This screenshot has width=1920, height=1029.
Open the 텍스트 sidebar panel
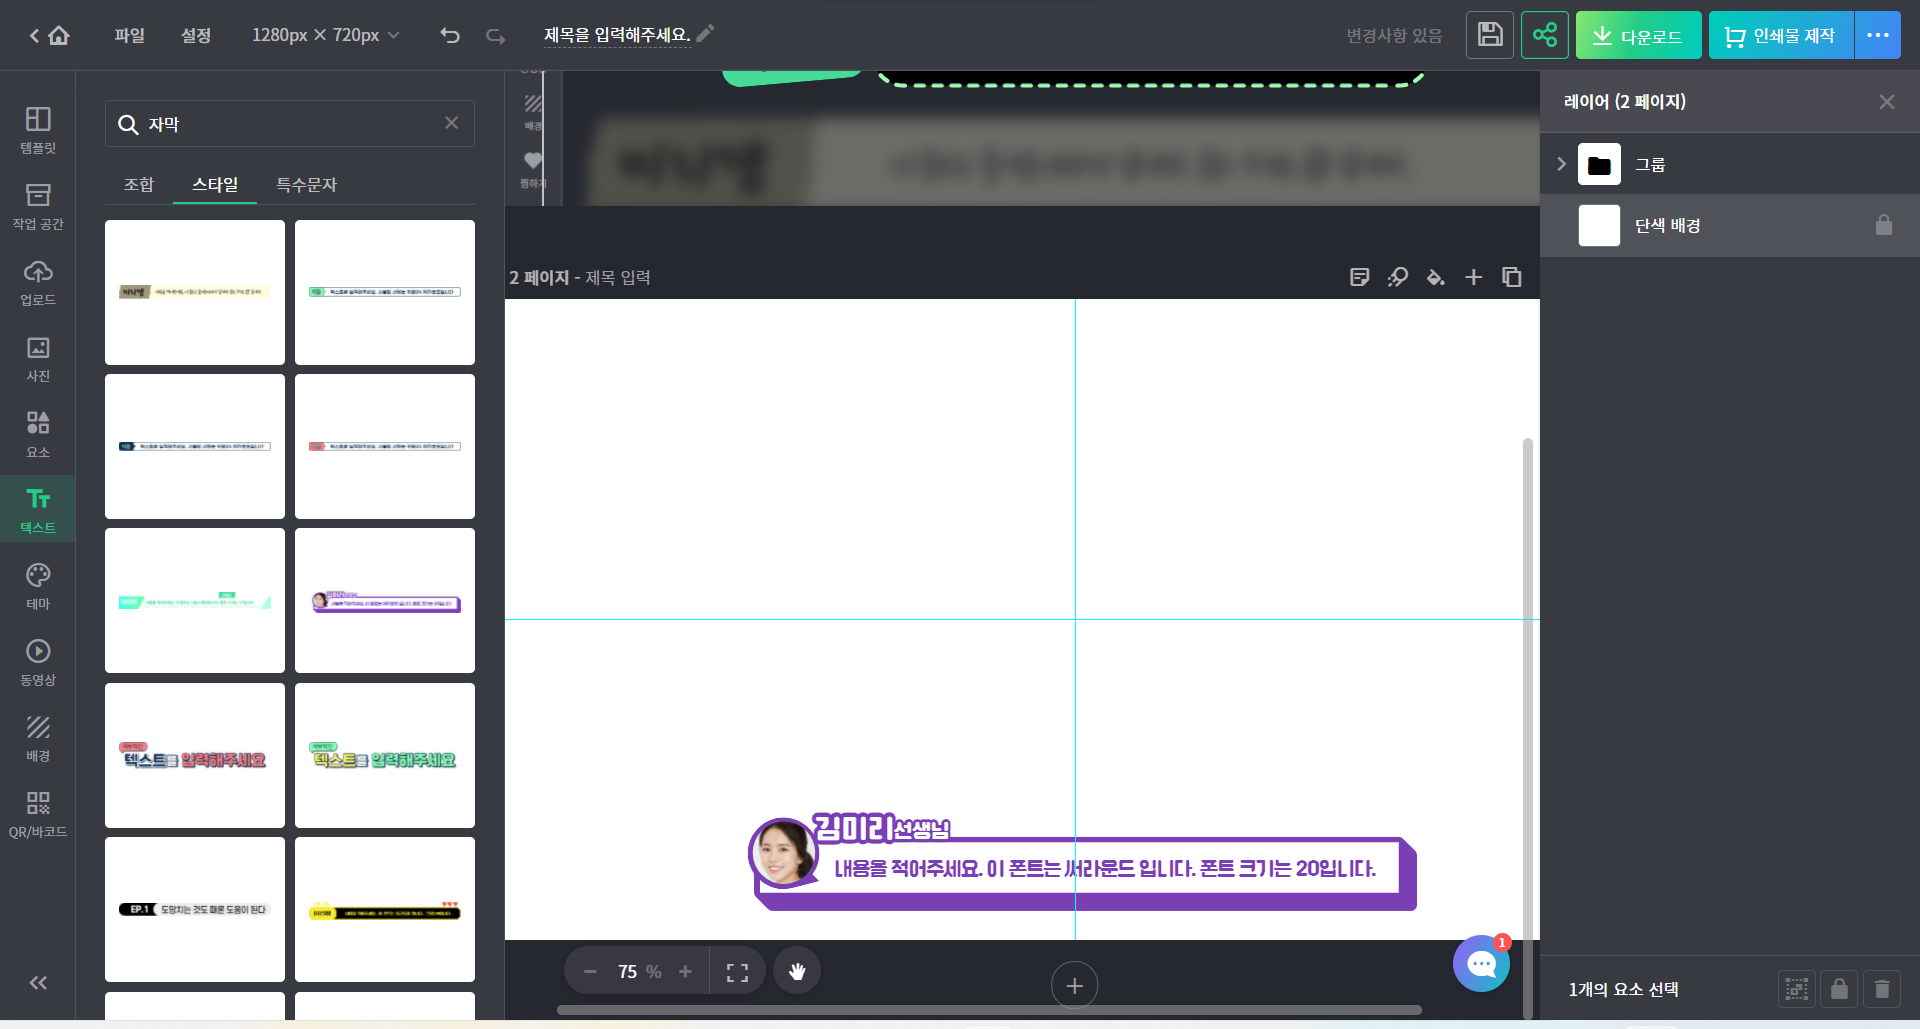point(38,510)
